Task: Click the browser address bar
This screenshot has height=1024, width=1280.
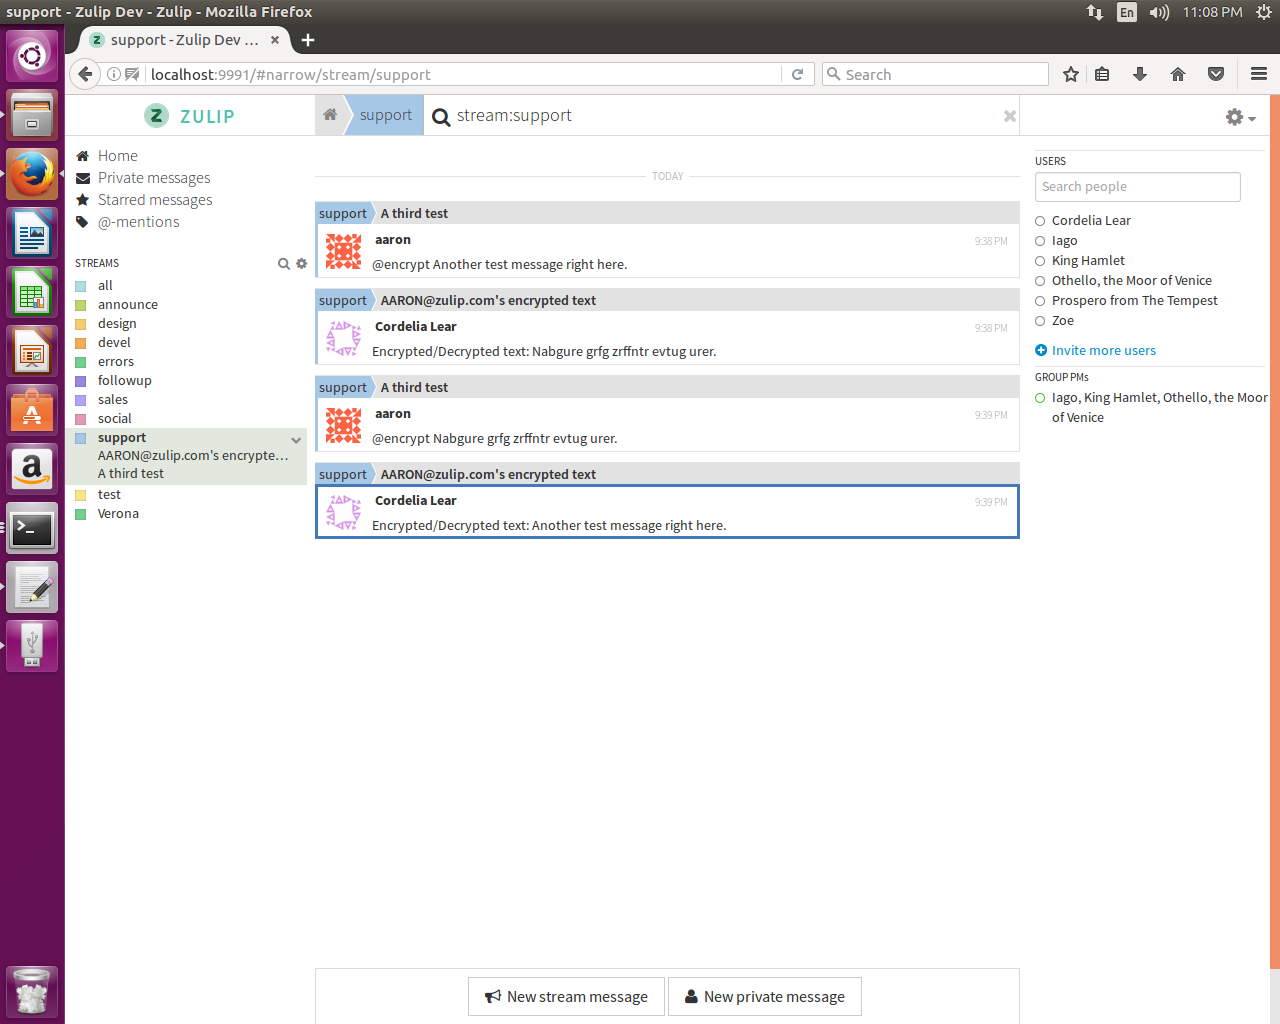Action: pyautogui.click(x=464, y=74)
